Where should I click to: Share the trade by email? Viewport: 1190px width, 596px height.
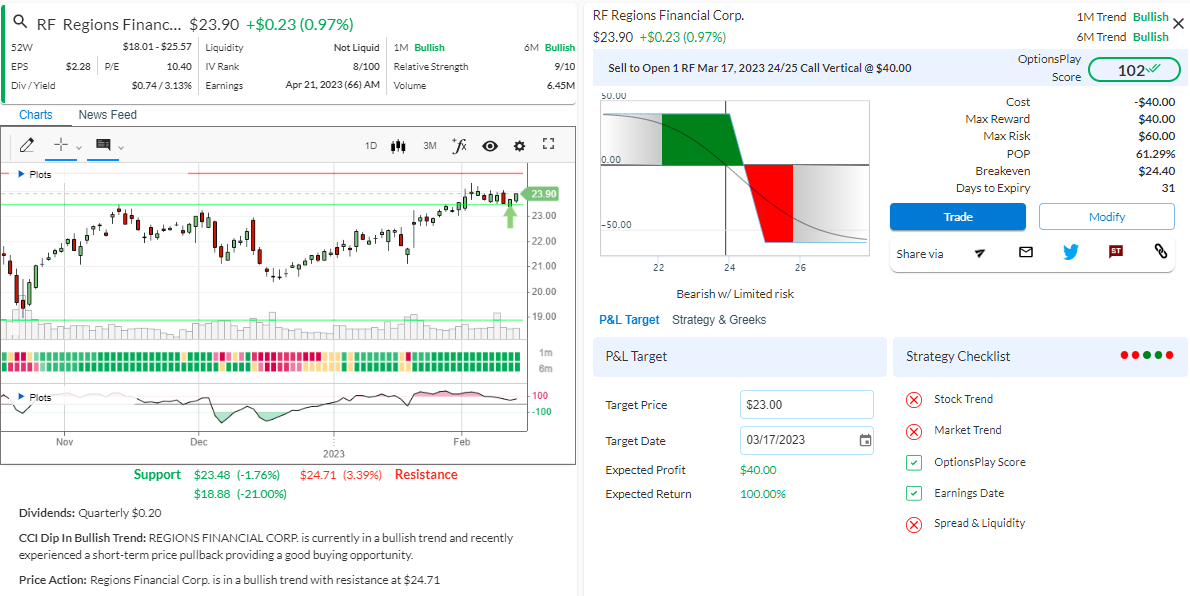pyautogui.click(x=1026, y=252)
